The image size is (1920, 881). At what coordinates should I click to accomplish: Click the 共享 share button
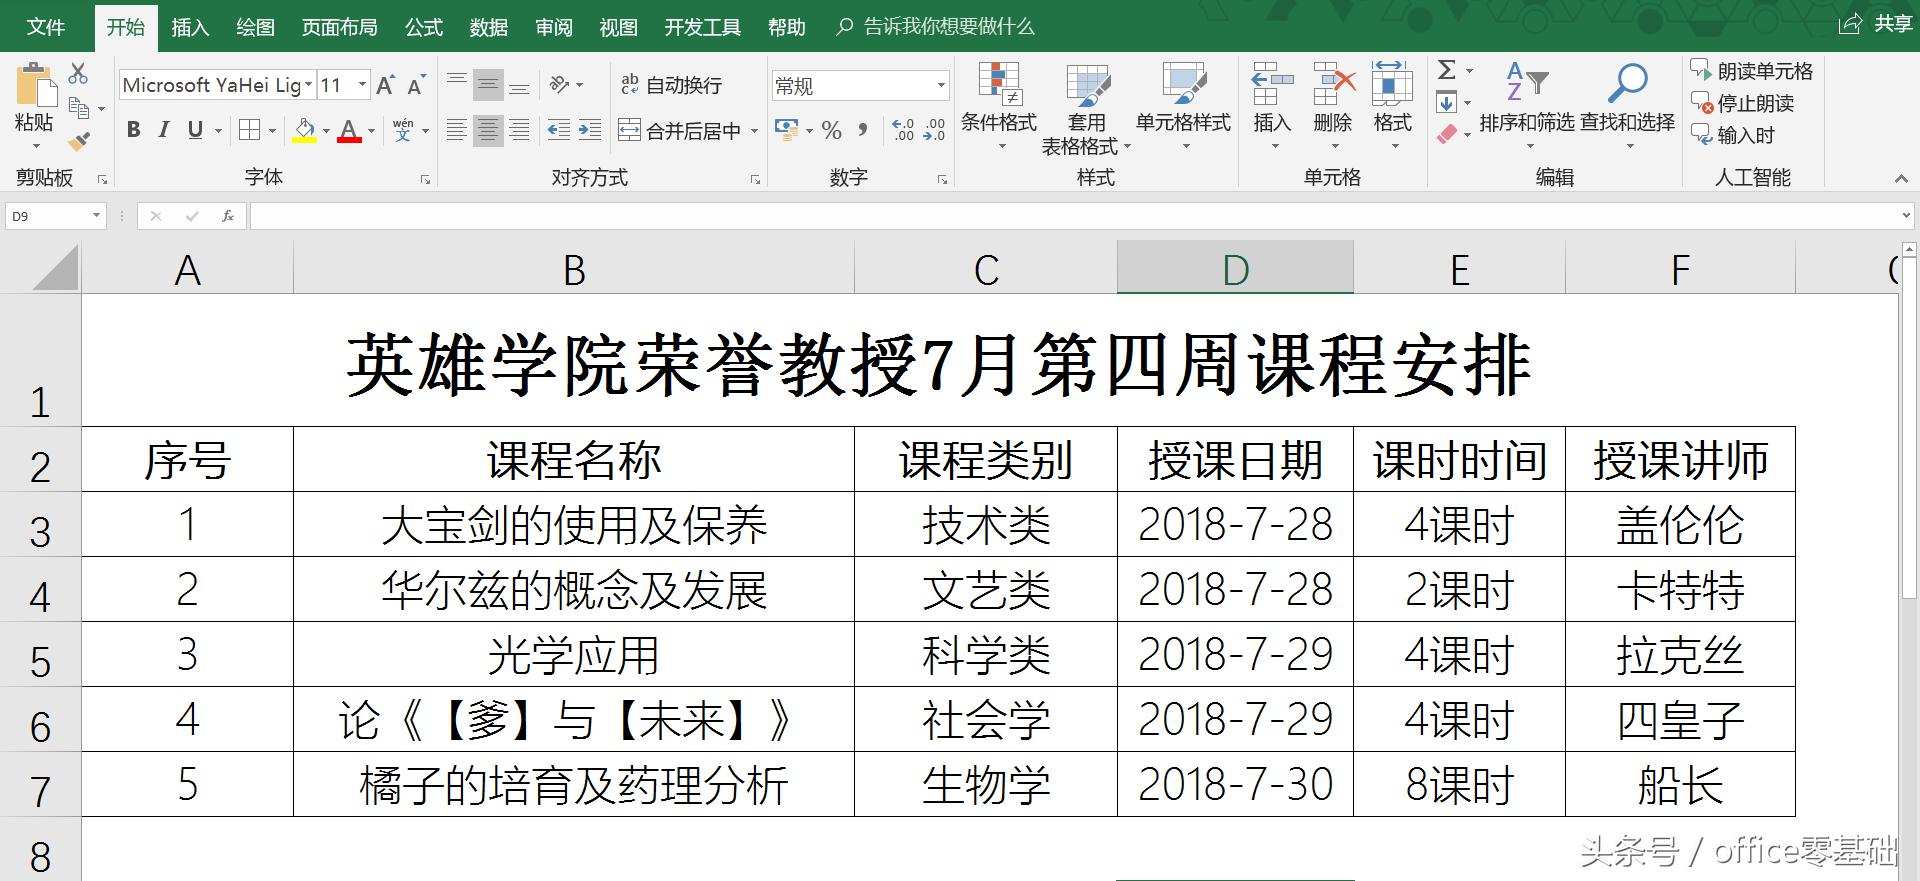pos(1876,24)
